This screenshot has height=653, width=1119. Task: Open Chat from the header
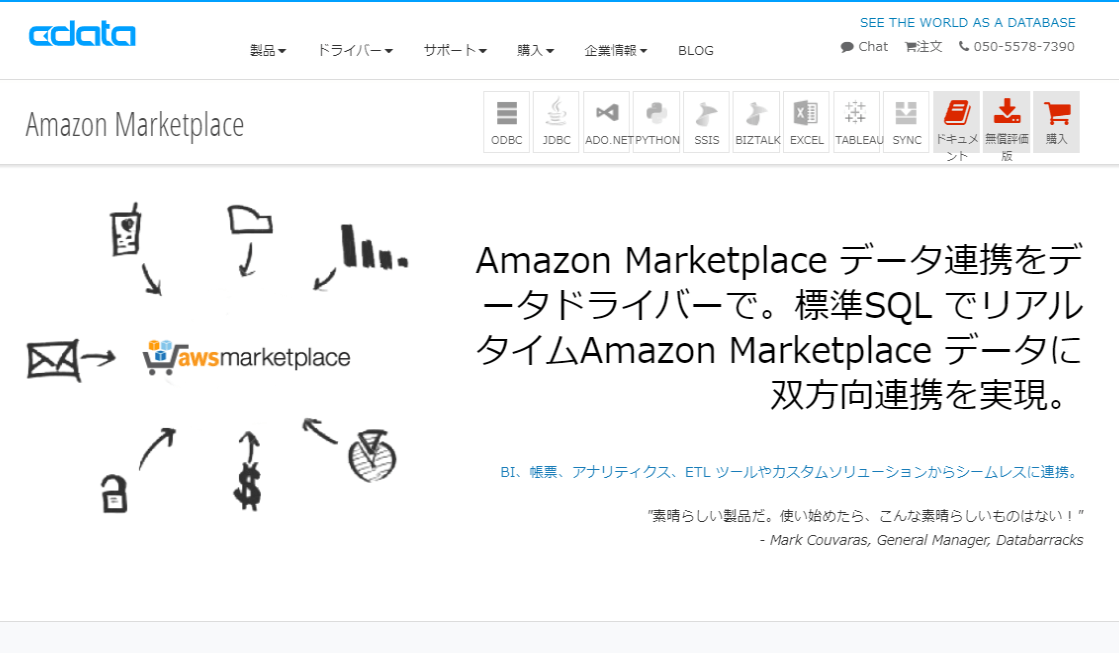[864, 46]
